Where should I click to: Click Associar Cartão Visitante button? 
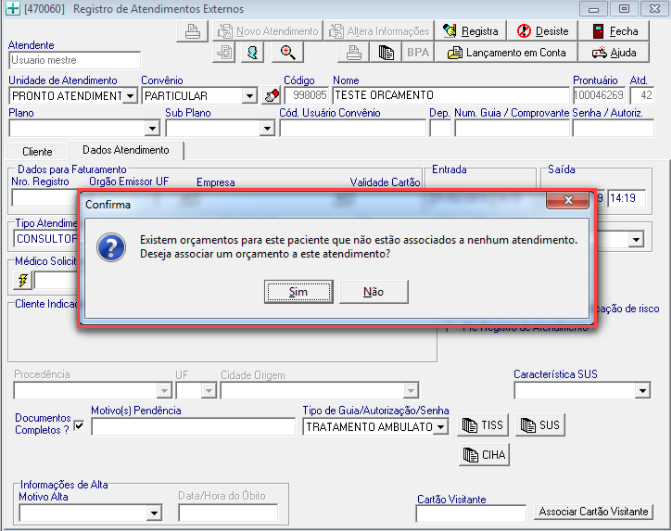point(593,511)
